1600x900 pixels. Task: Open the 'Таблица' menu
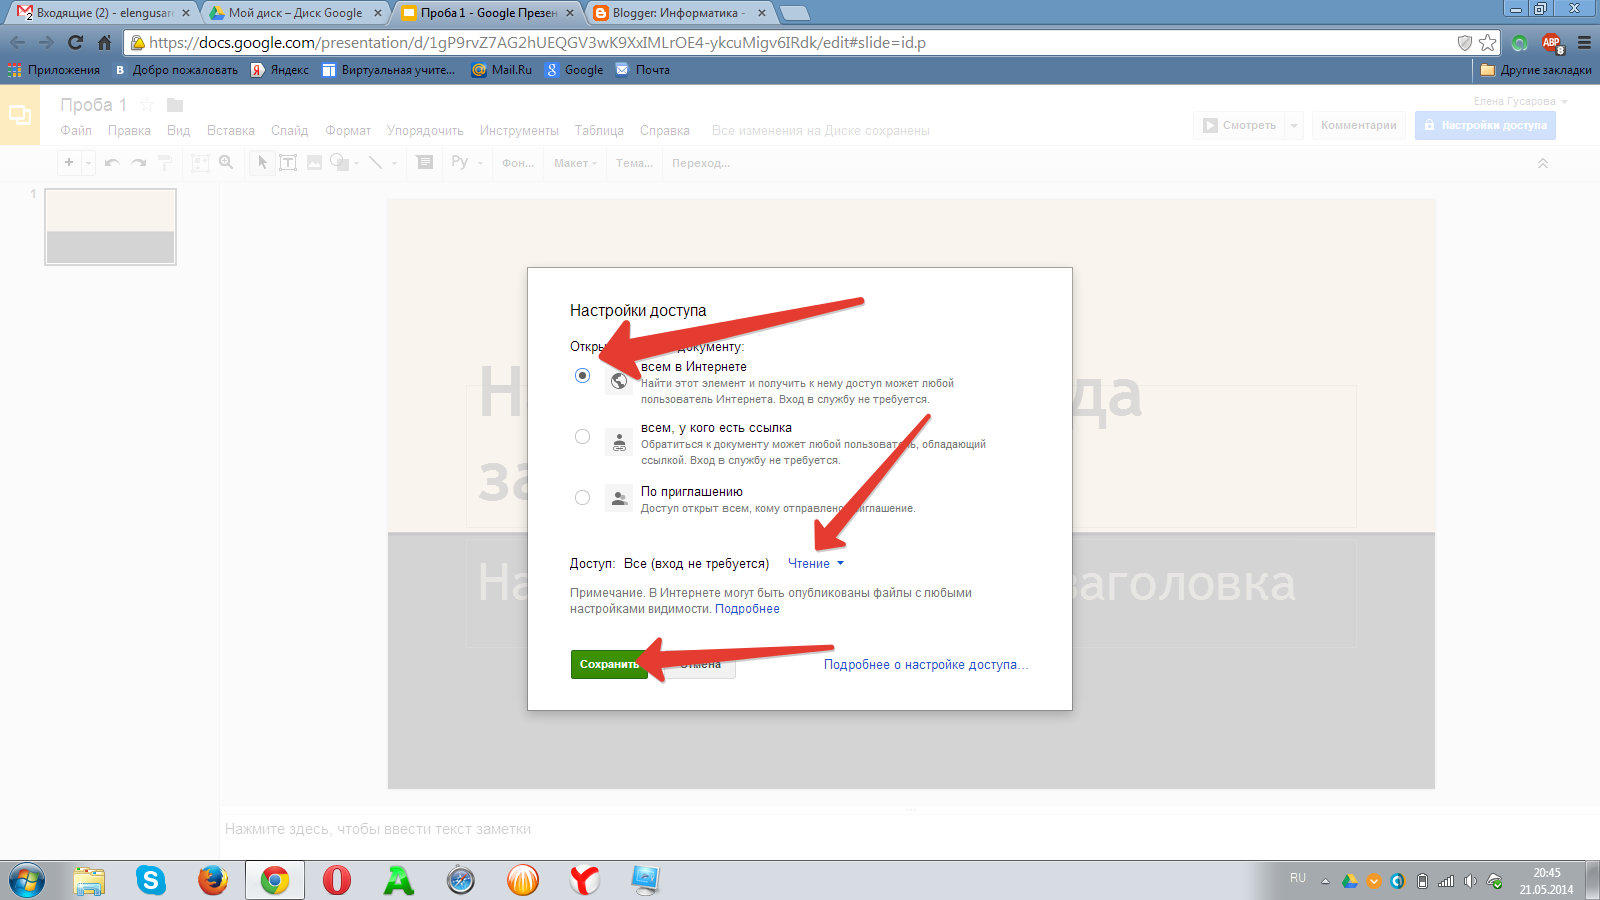[599, 131]
